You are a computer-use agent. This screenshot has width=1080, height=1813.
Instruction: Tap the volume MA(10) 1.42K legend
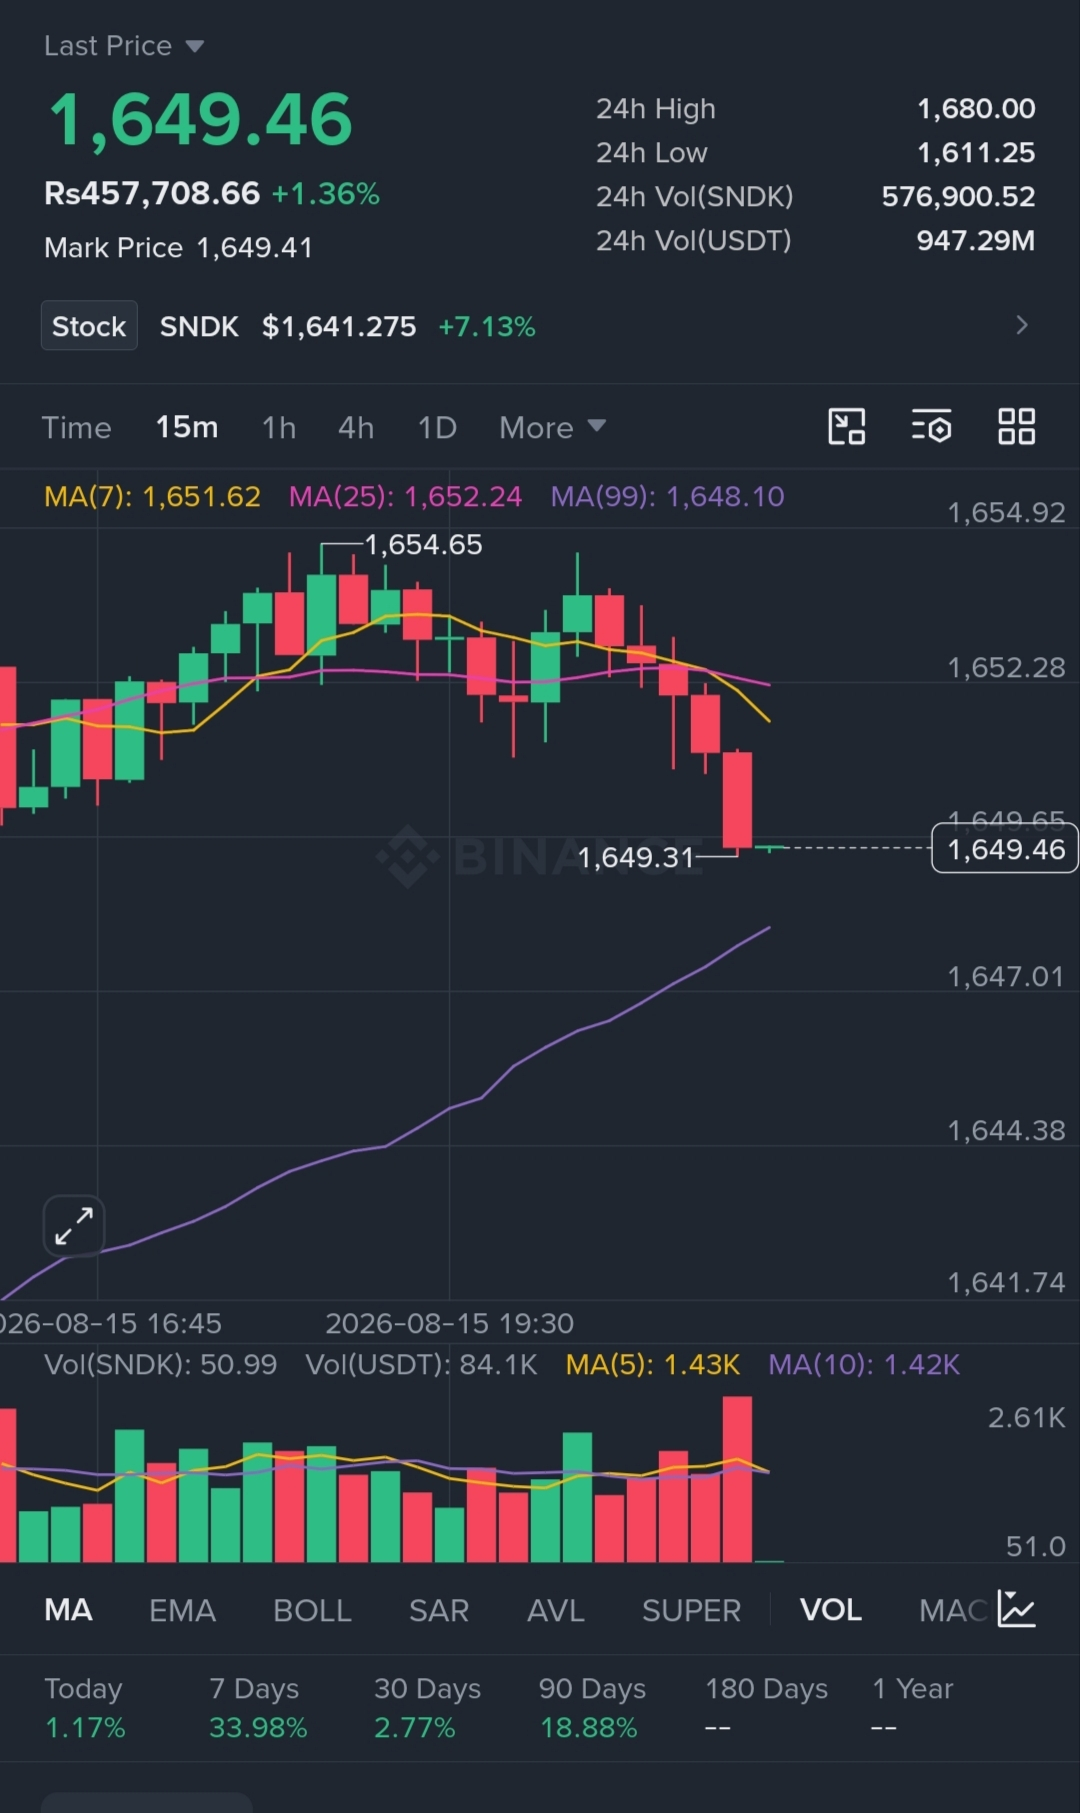click(864, 1365)
